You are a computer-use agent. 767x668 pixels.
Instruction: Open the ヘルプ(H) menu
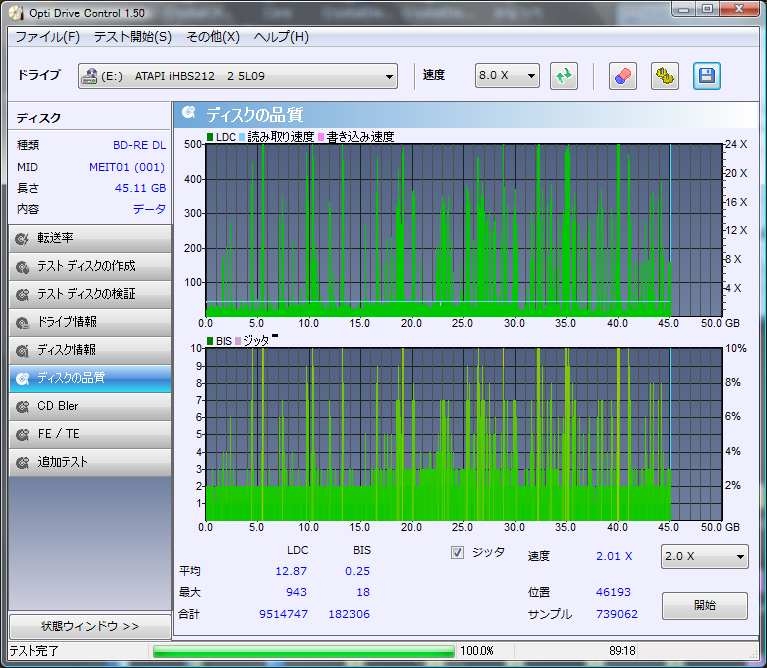point(281,37)
